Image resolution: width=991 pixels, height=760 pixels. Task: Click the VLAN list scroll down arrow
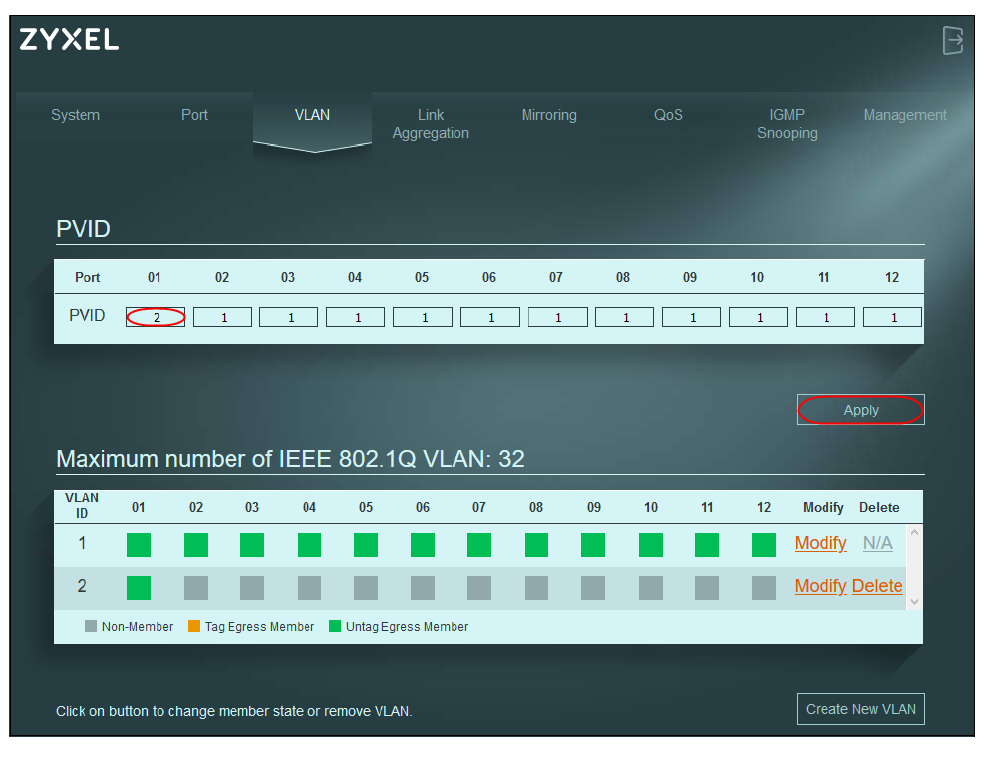click(x=915, y=602)
